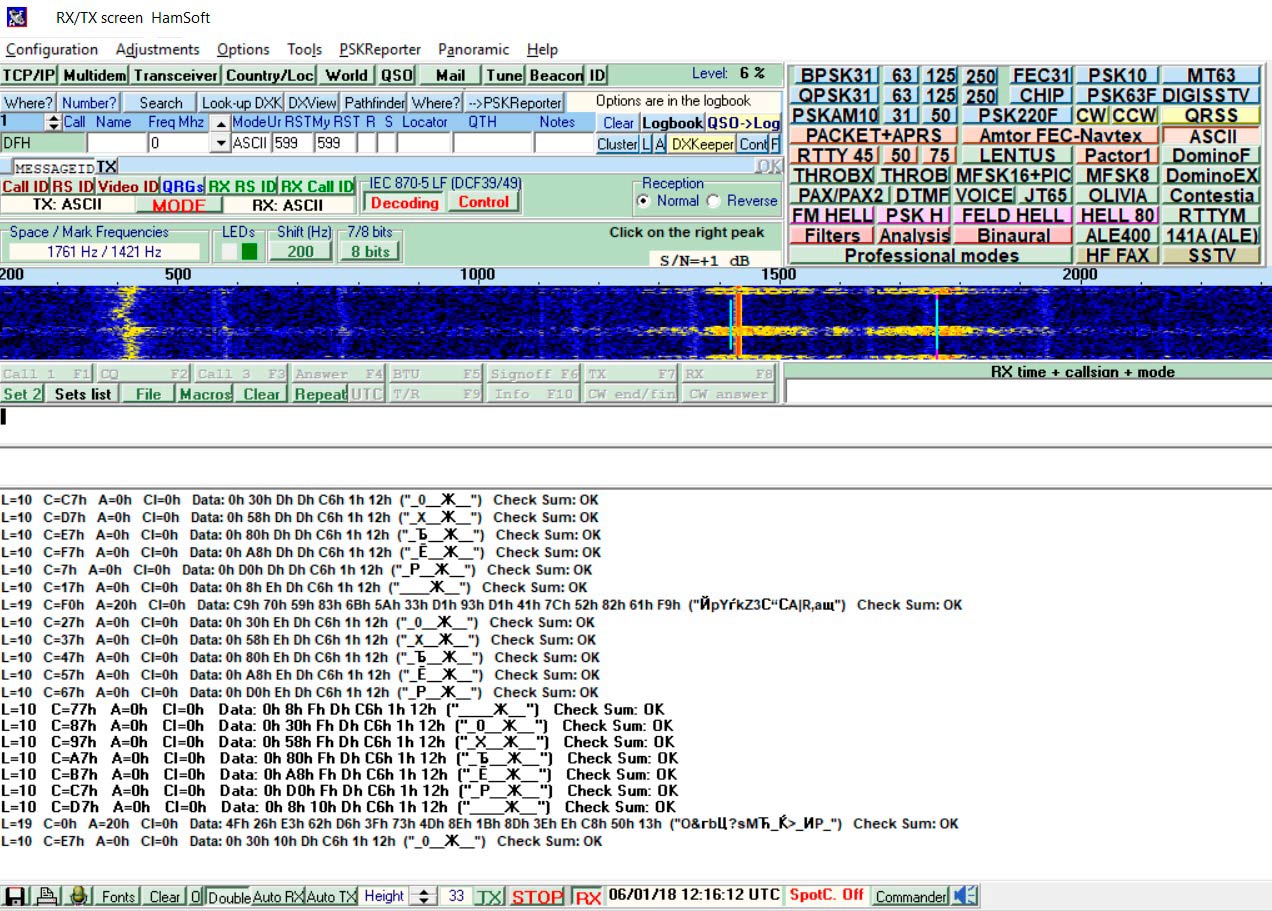Click the speaker sound icon

965,896
